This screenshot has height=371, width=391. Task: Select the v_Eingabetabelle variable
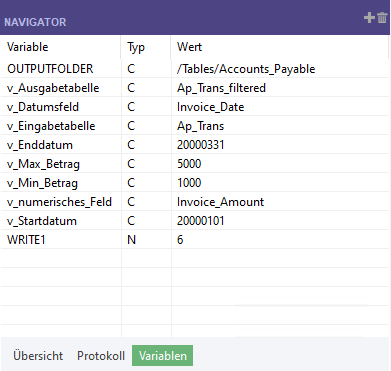(51, 126)
